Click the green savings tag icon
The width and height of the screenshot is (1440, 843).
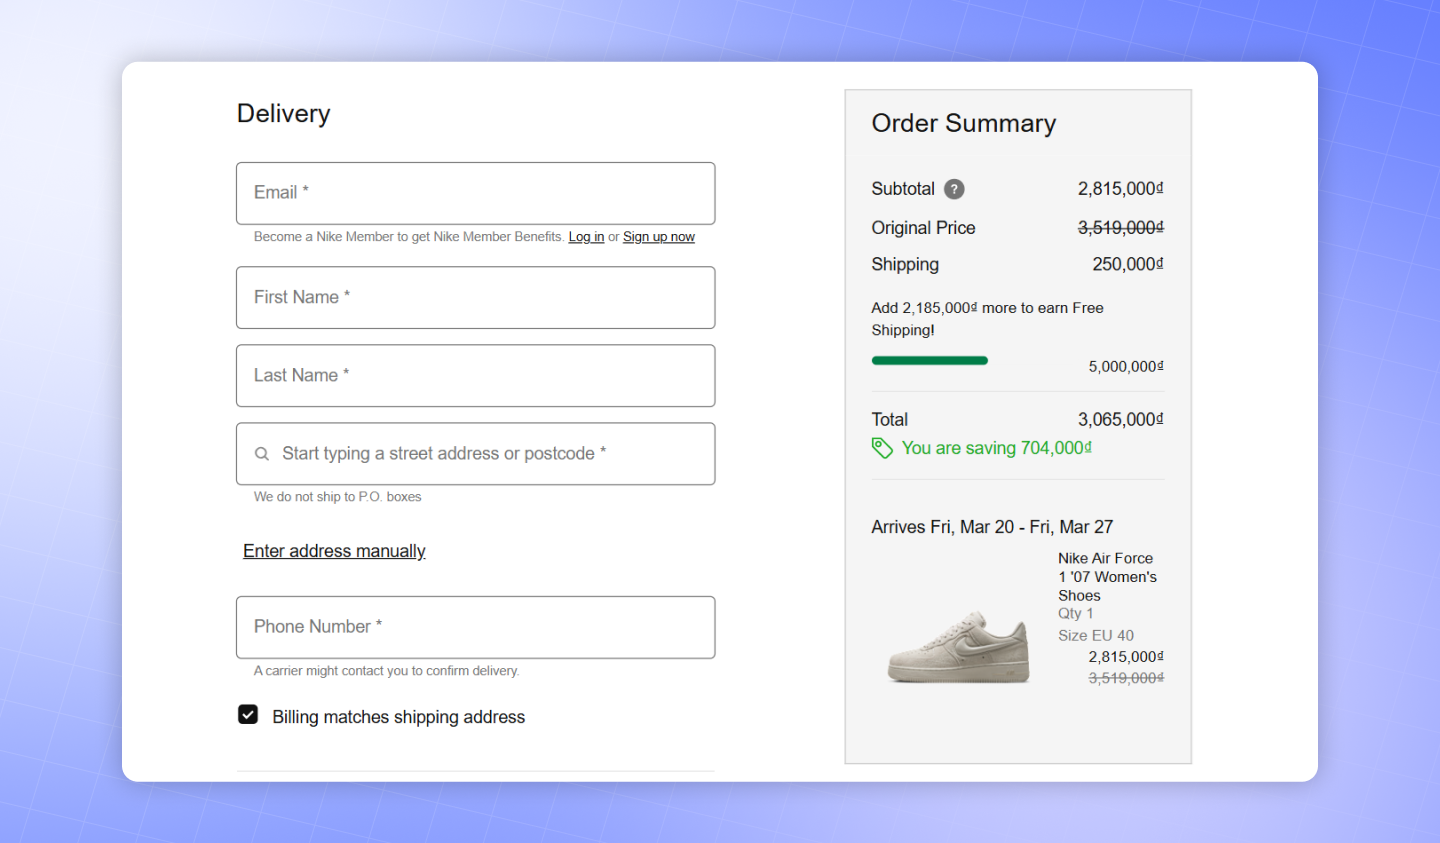(x=882, y=448)
